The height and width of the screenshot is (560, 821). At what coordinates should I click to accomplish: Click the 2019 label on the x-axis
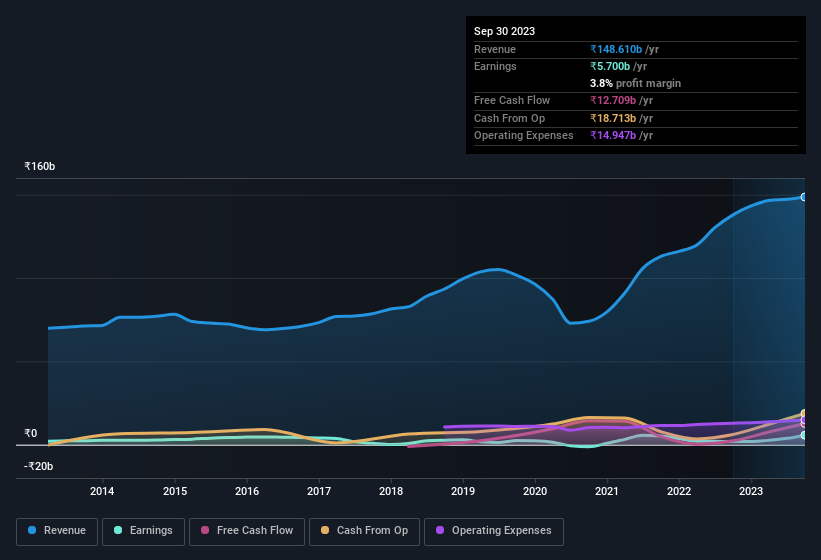(463, 491)
